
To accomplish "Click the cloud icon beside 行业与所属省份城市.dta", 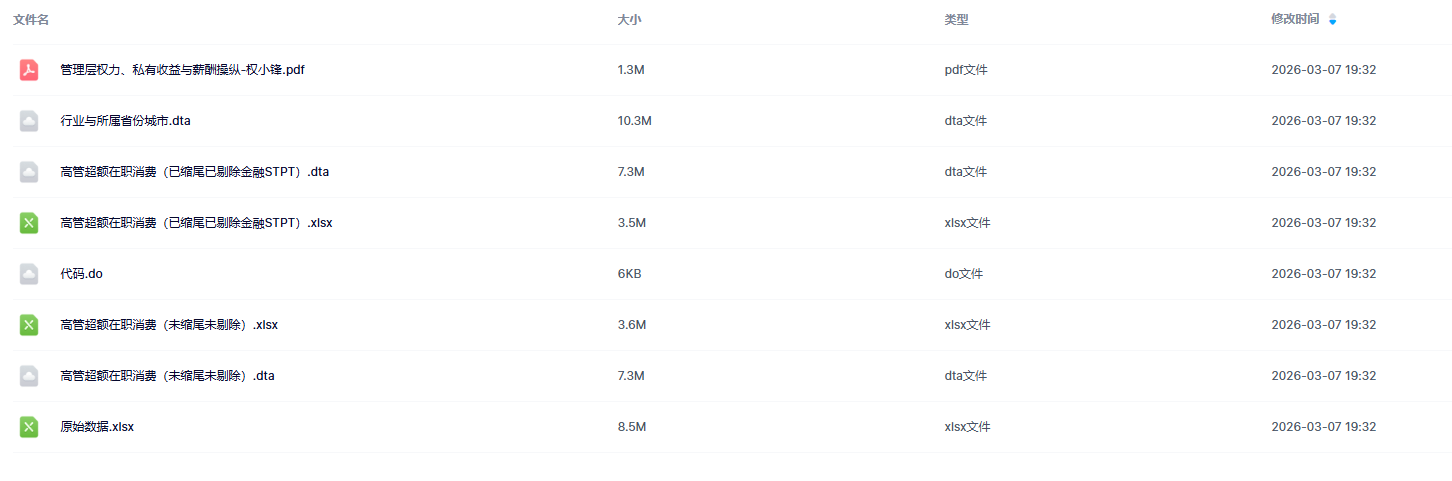I will pyautogui.click(x=29, y=121).
